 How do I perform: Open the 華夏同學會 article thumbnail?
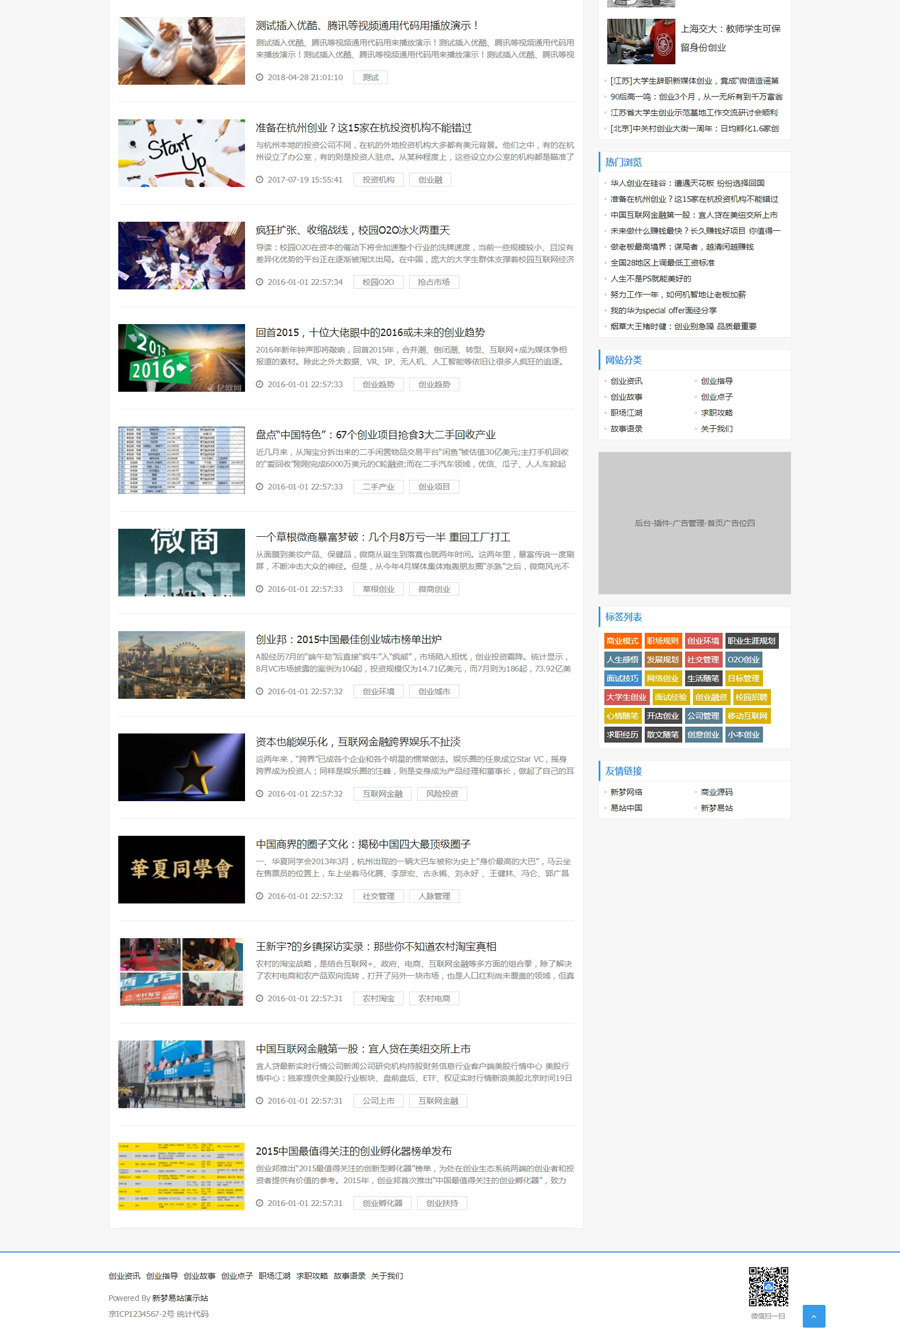pos(181,869)
